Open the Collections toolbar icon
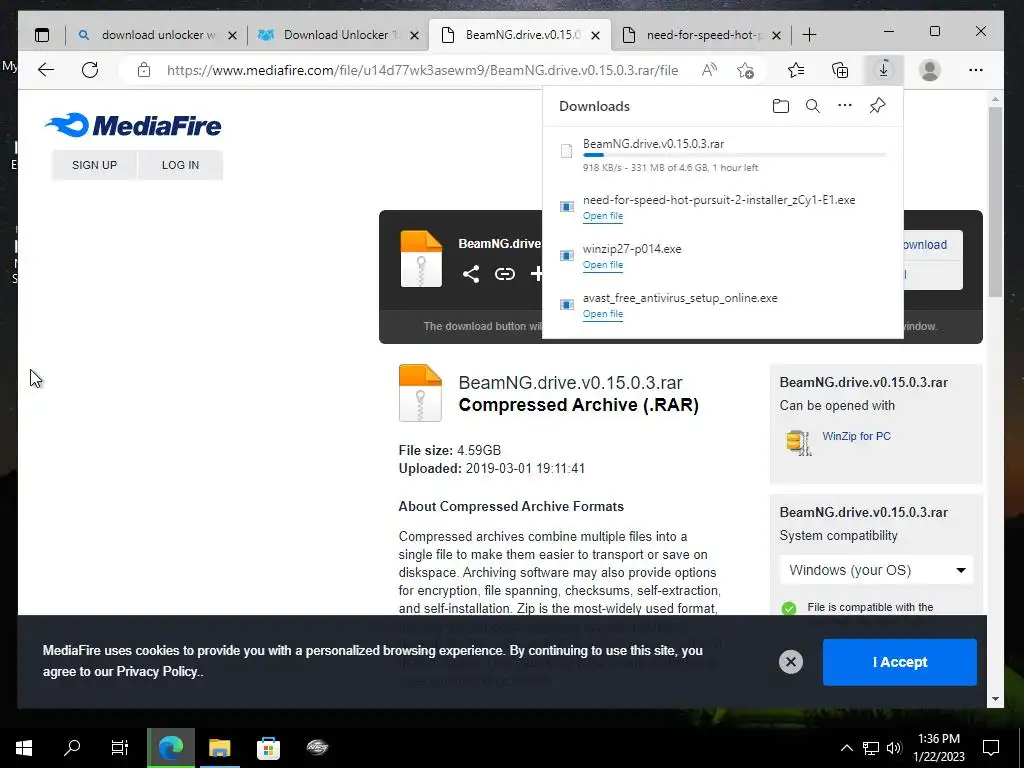The height and width of the screenshot is (768, 1024). click(x=840, y=70)
